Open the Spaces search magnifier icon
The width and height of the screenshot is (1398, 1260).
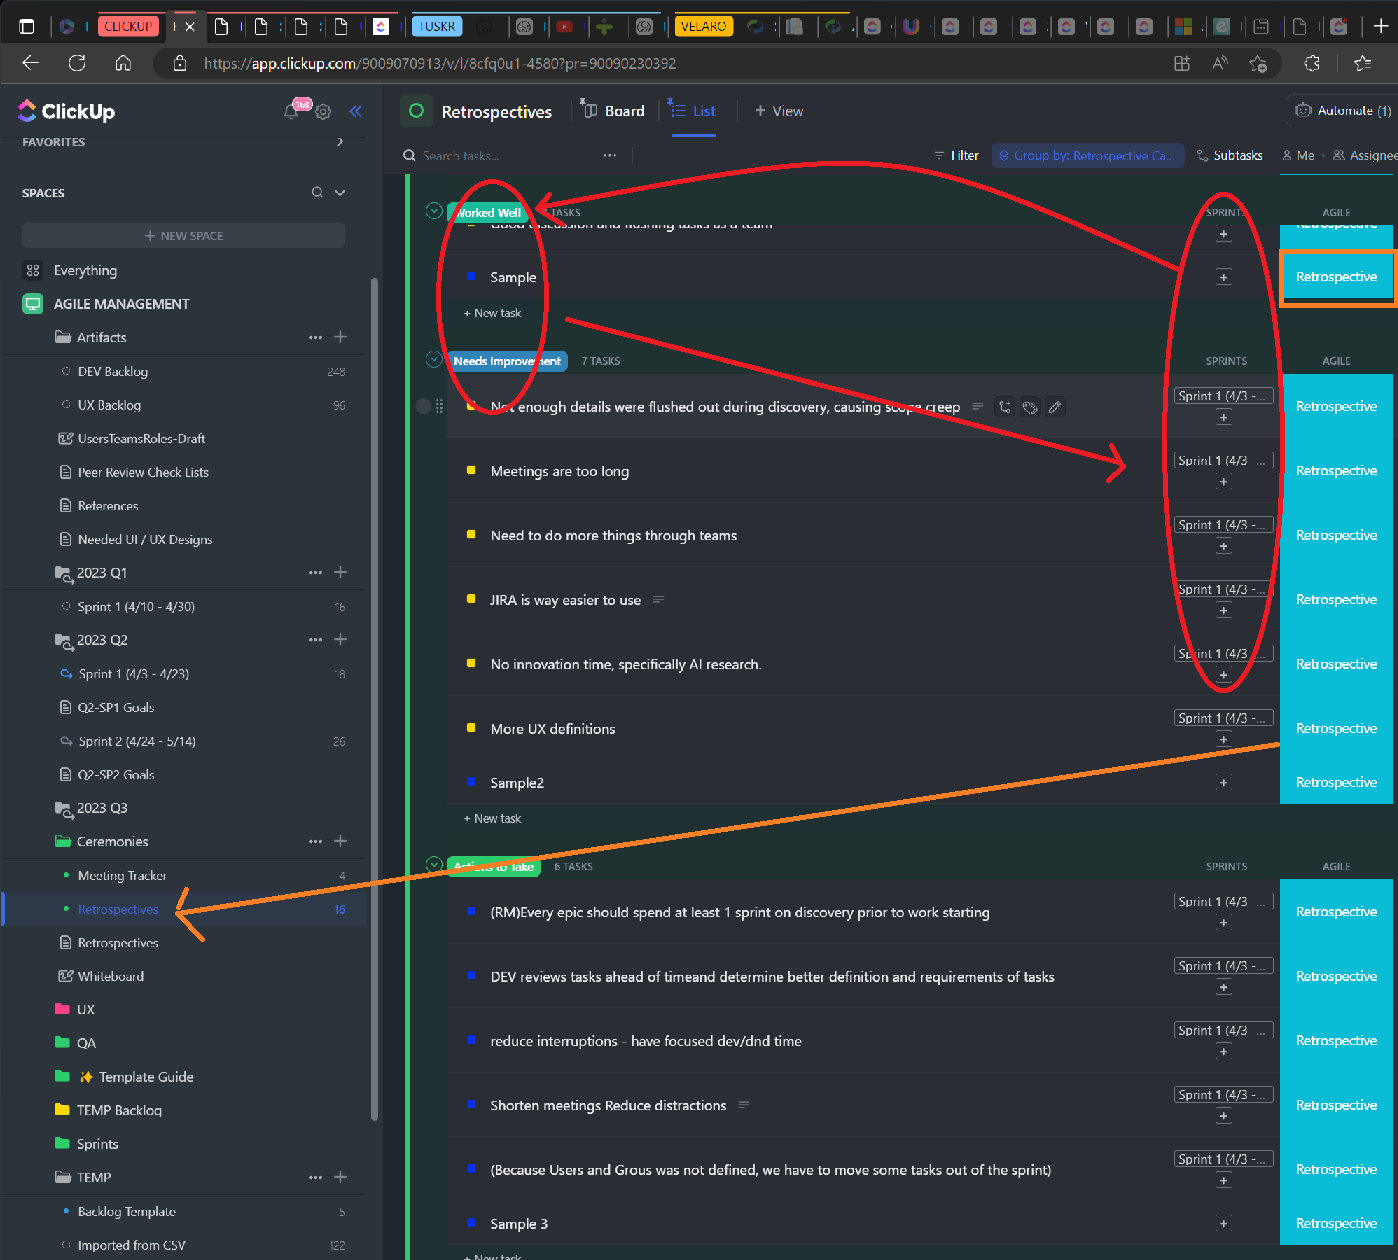(x=316, y=192)
